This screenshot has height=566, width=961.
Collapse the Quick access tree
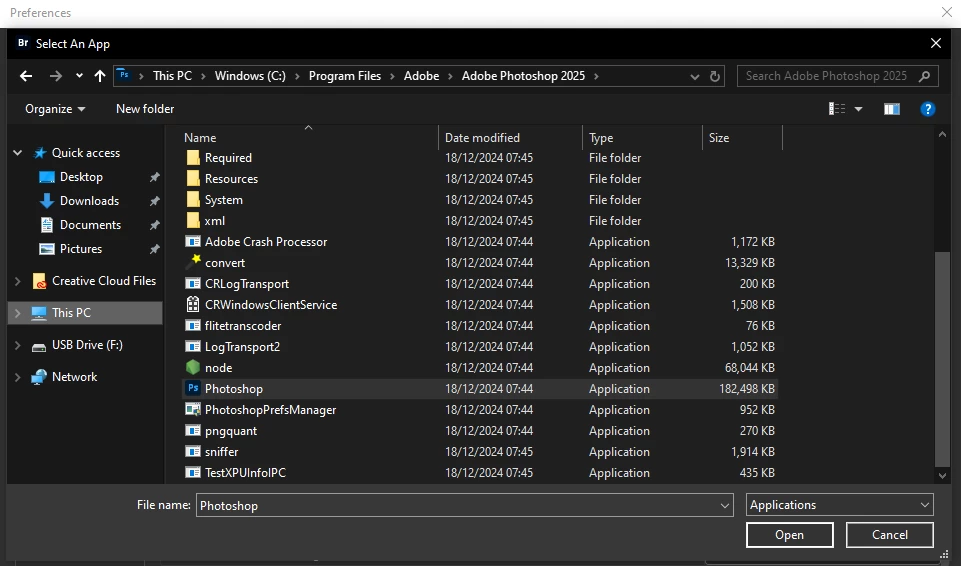tap(18, 153)
